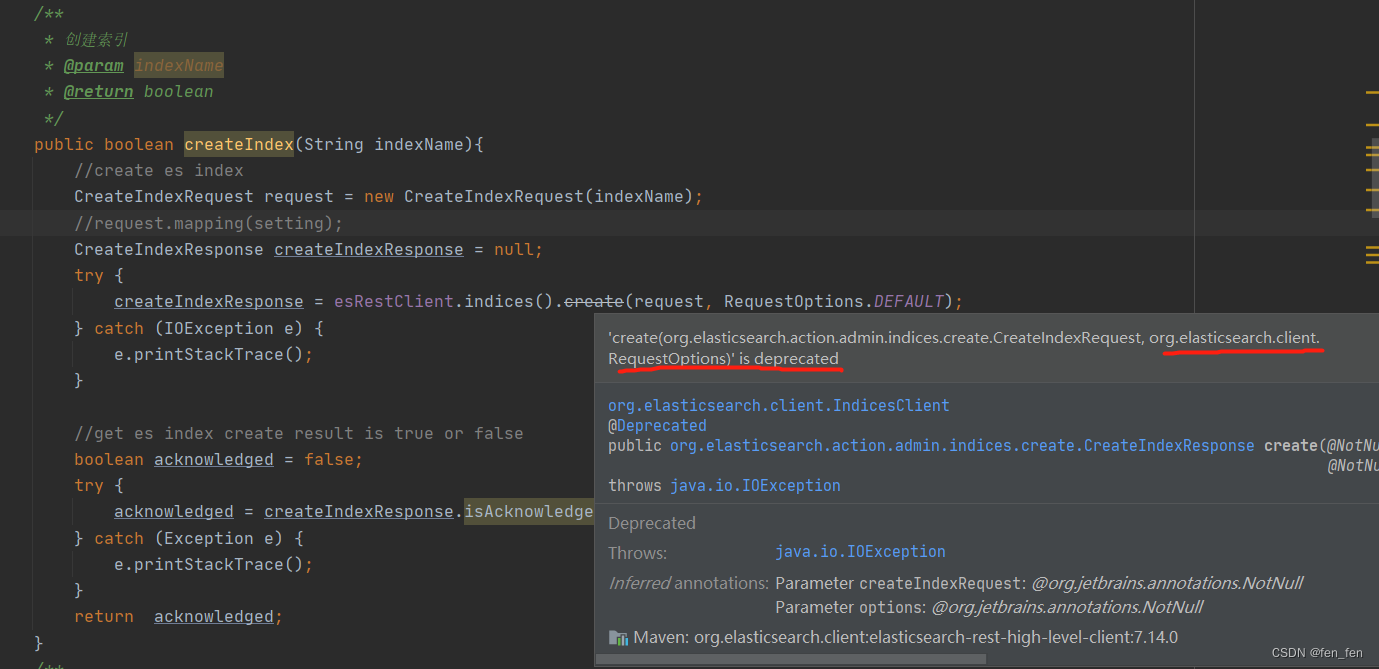The image size is (1379, 669).
Task: Open the CreateIndexResponse return type link
Action: (1166, 445)
